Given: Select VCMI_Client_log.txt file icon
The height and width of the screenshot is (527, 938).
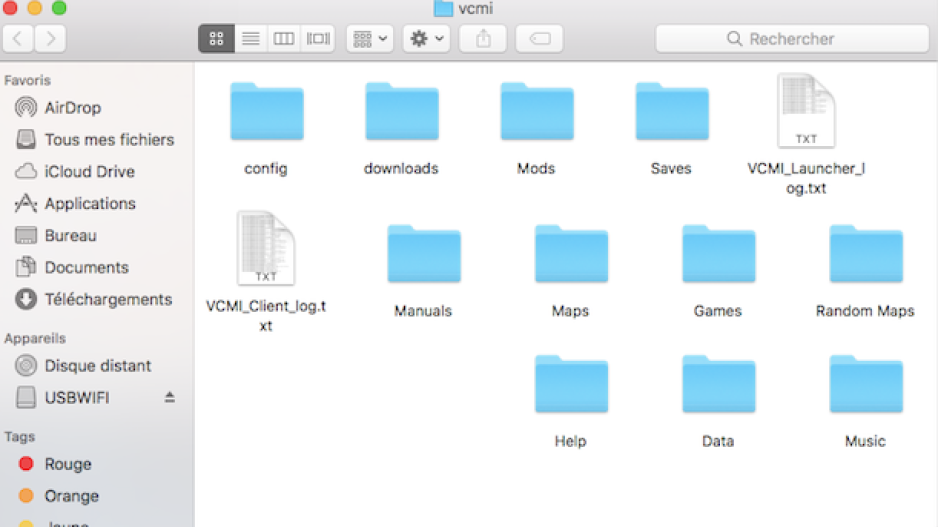Looking at the screenshot, I should pos(266,248).
